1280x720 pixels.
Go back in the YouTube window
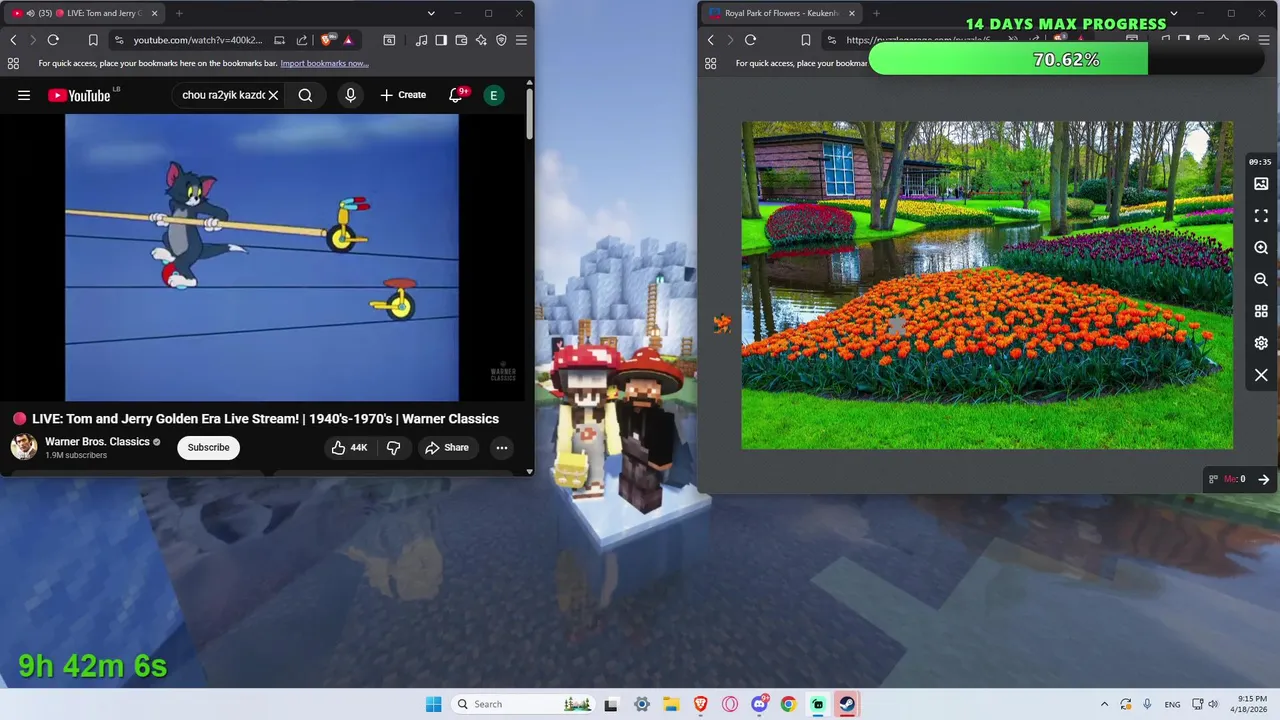pos(13,40)
